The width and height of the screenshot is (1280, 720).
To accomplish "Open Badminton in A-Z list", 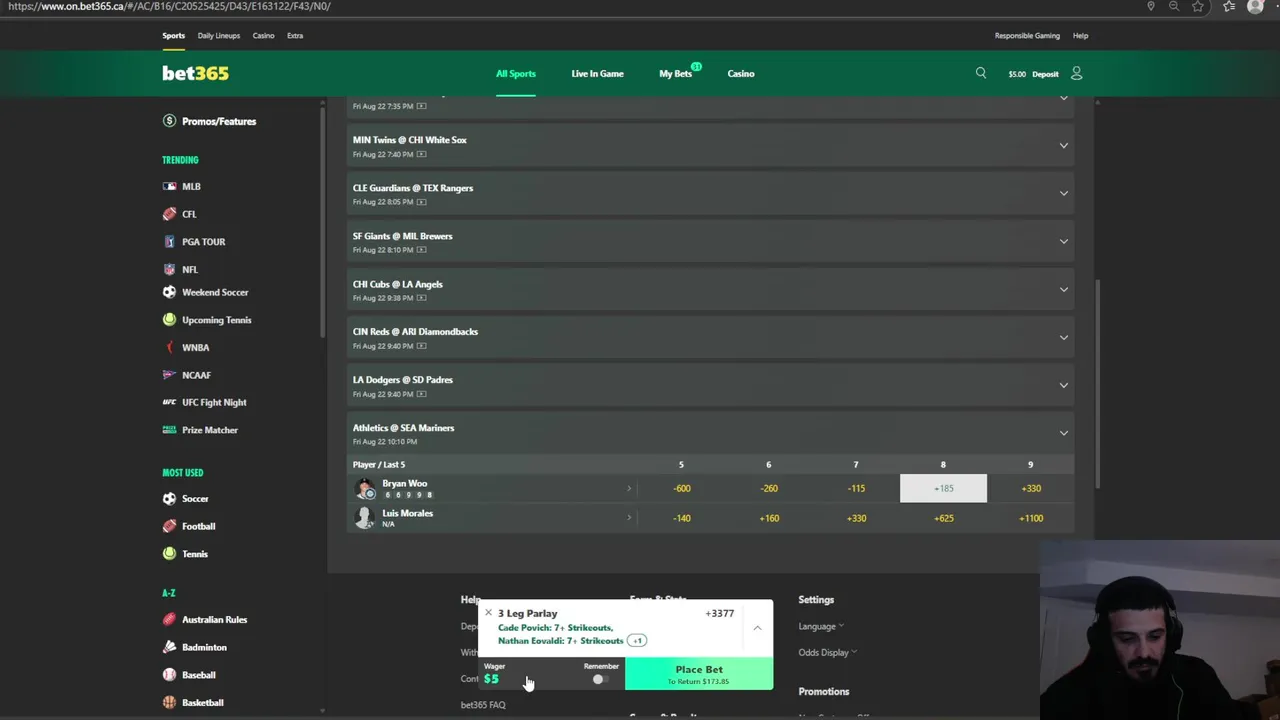I will click(x=204, y=647).
